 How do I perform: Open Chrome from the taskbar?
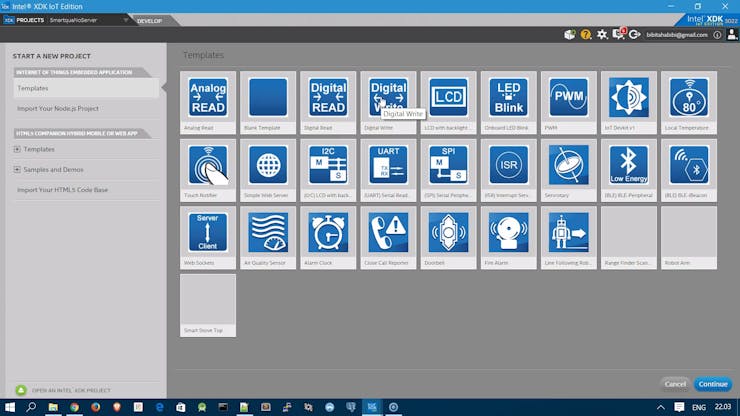coord(75,407)
